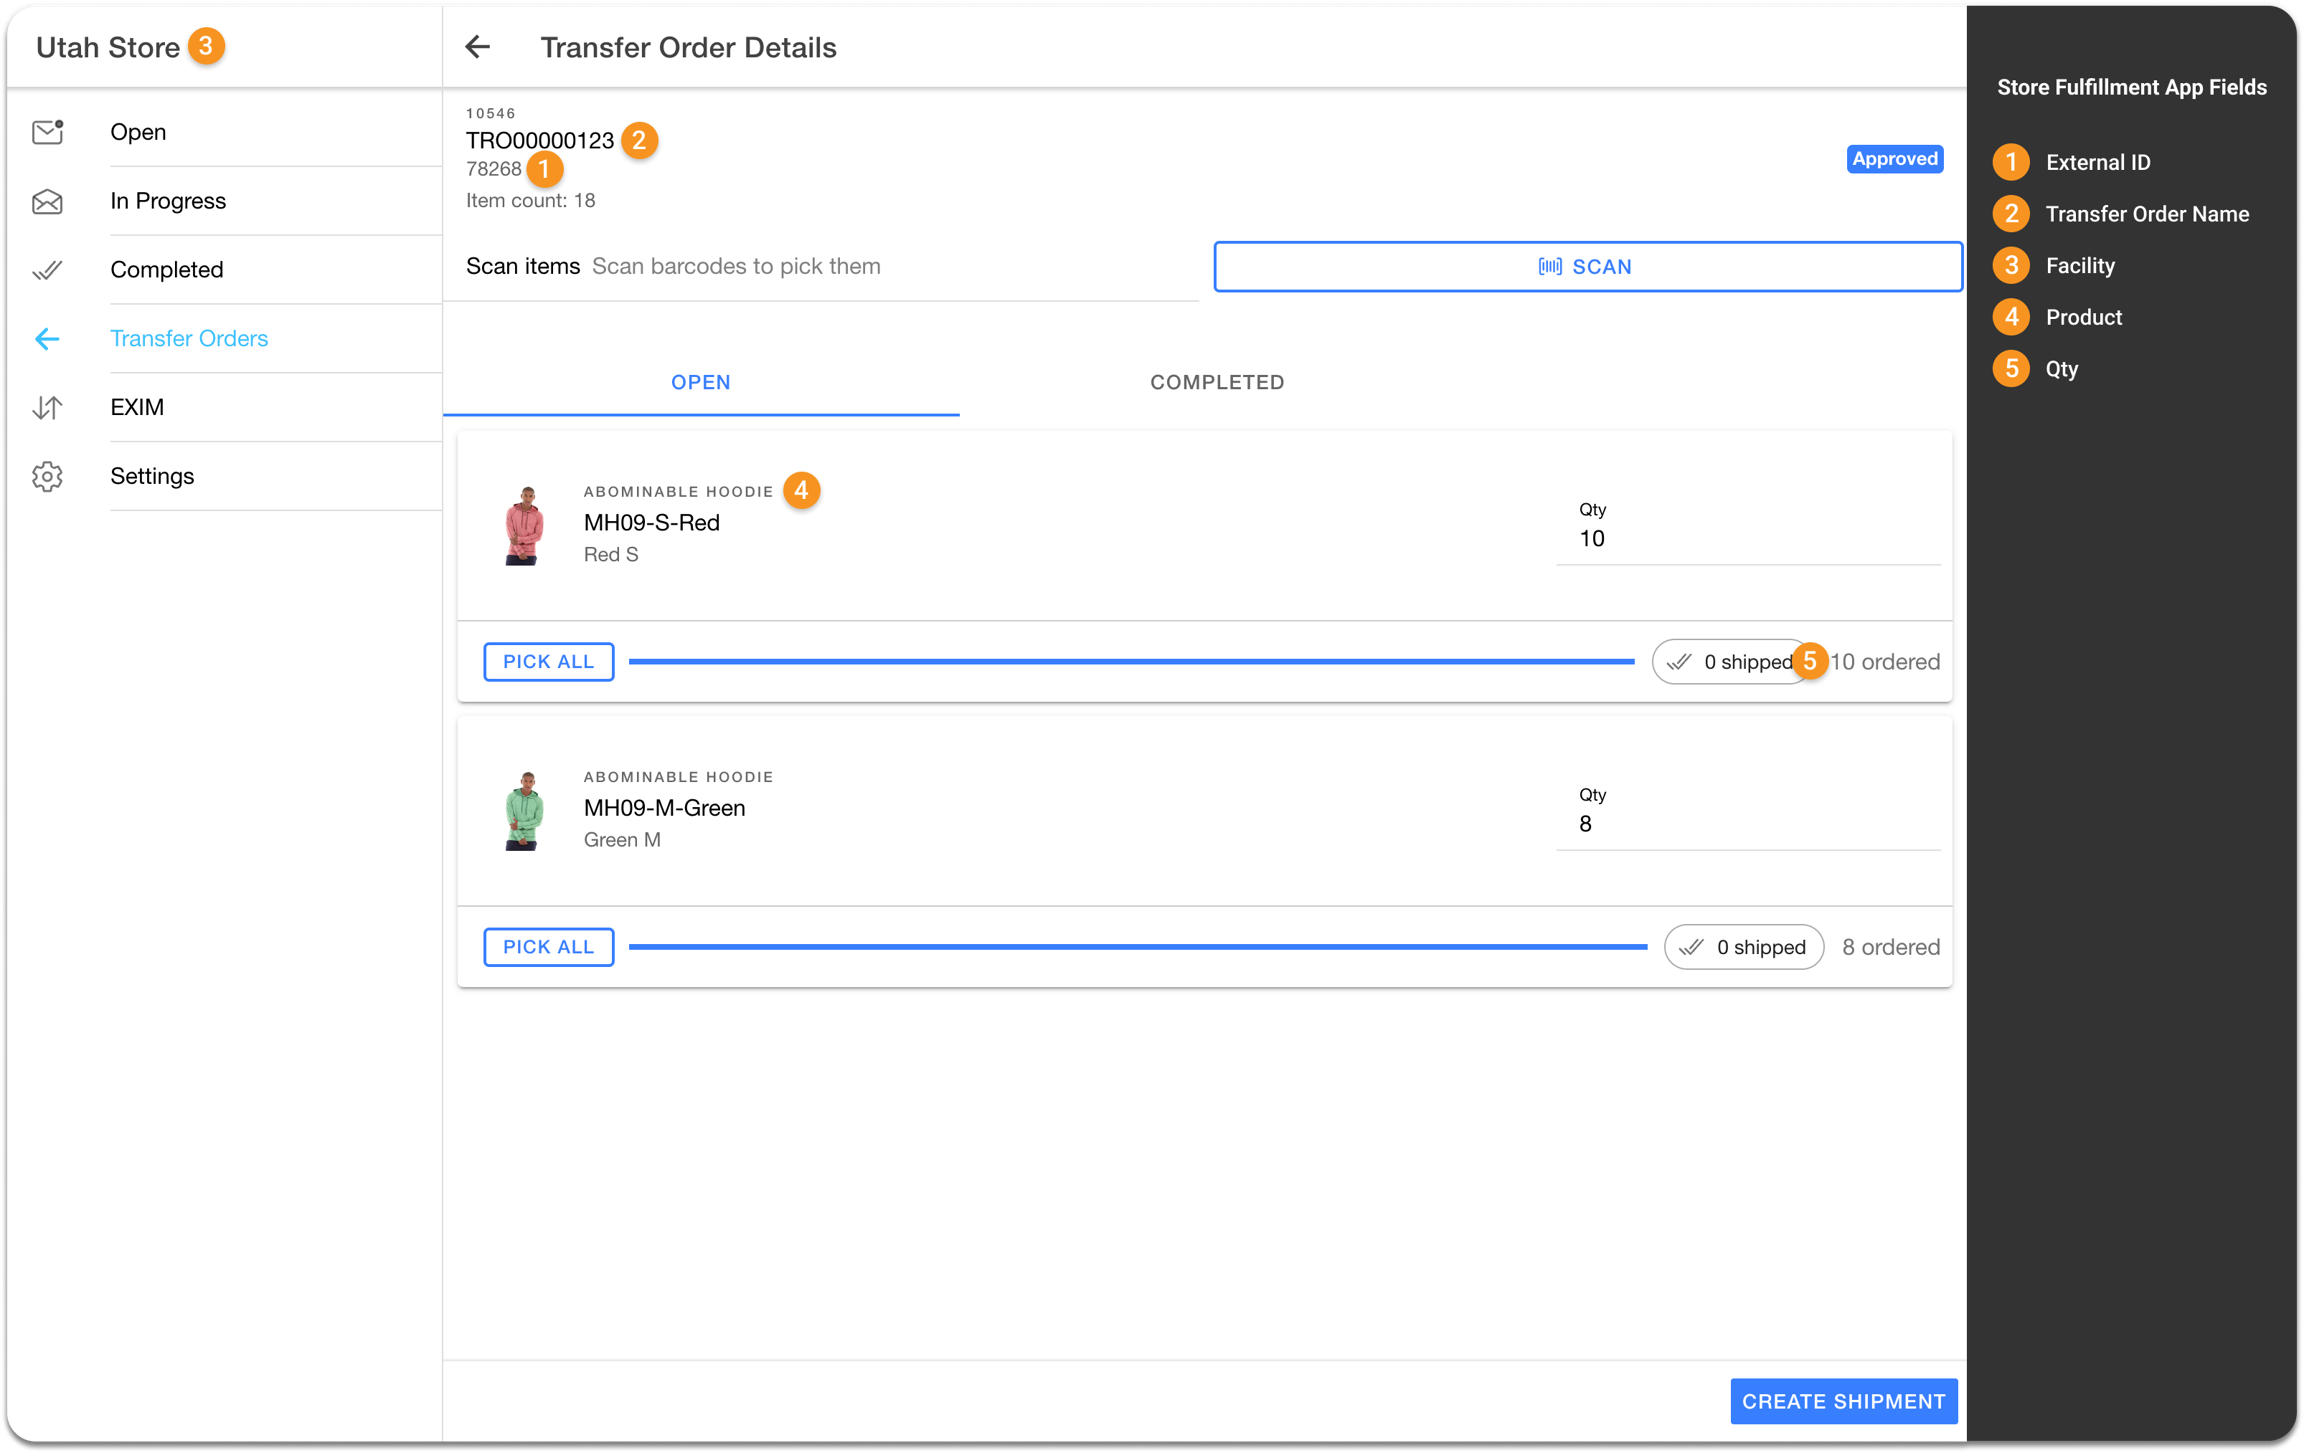Pick all MH09-M-Green items
The height and width of the screenshot is (1453, 2304).
pos(548,947)
